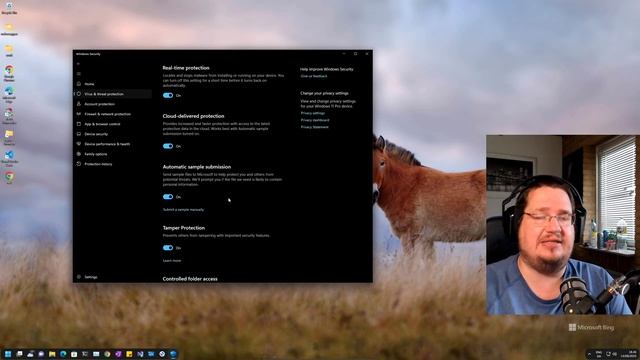Maximize the Windows Security window
This screenshot has width=640, height=360.
pos(356,54)
